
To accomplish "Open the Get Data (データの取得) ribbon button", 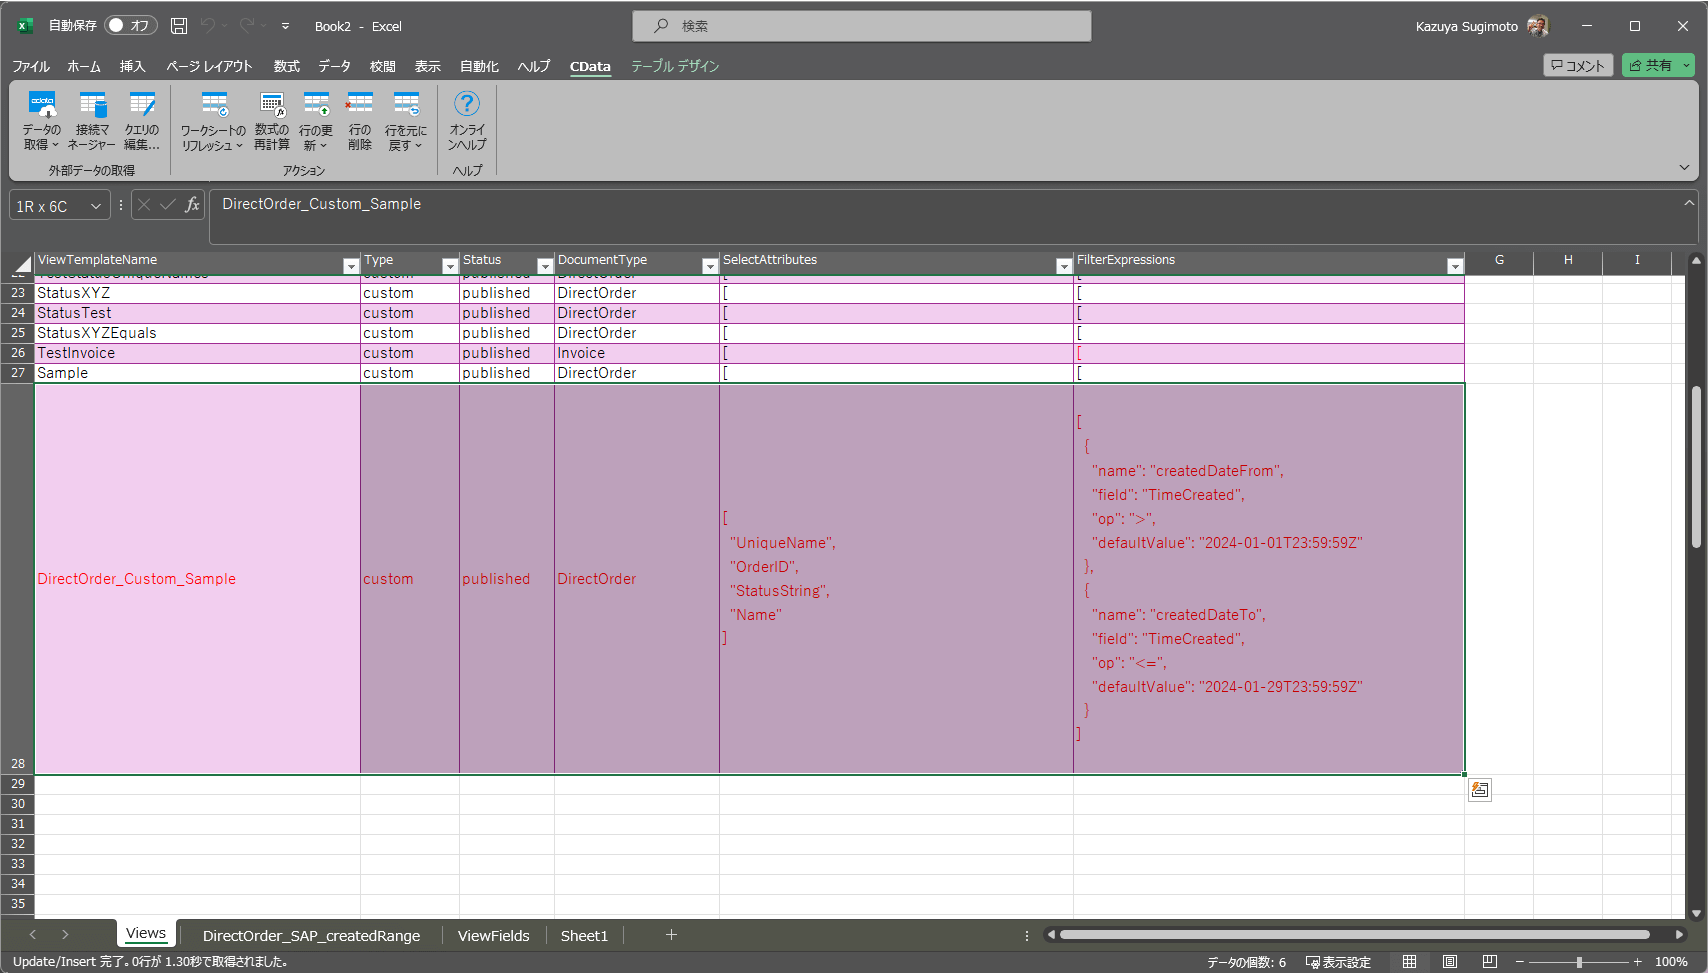I will click(x=42, y=120).
